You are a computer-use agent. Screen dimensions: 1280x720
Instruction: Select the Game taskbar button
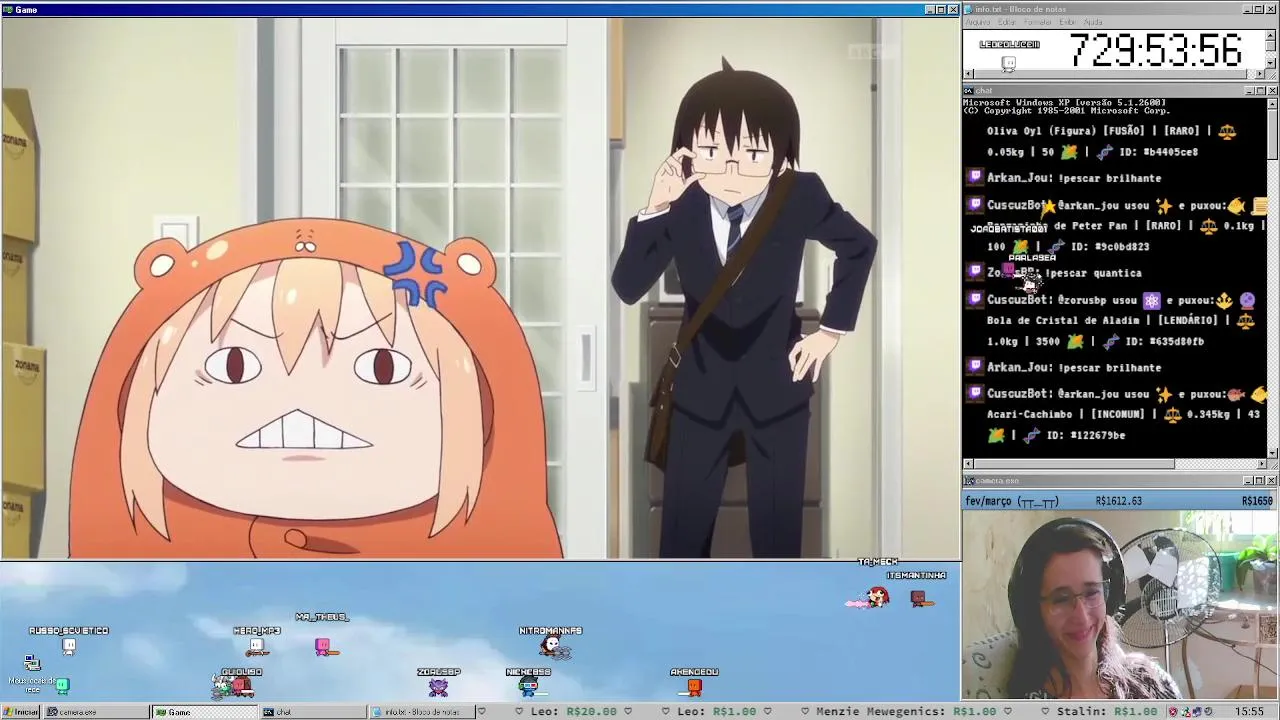coord(203,712)
